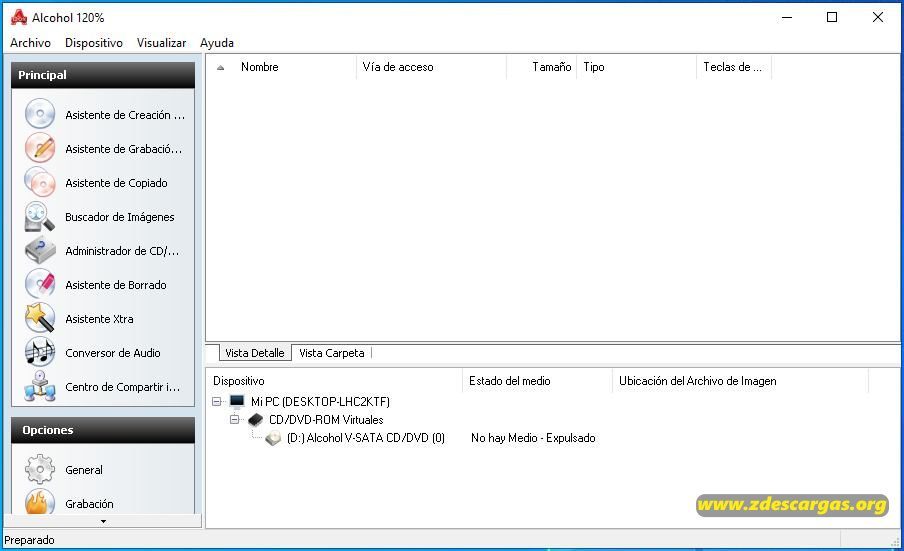Collapse the Principal panel header
904x551 pixels.
tap(103, 75)
